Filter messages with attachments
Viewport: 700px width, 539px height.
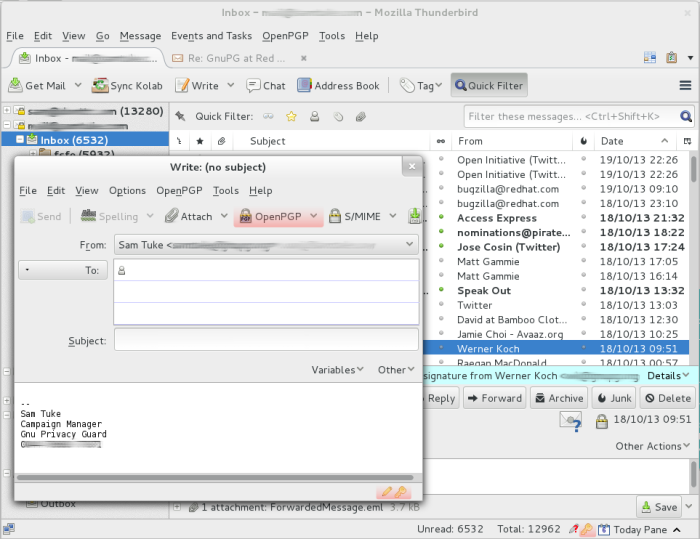tap(361, 117)
